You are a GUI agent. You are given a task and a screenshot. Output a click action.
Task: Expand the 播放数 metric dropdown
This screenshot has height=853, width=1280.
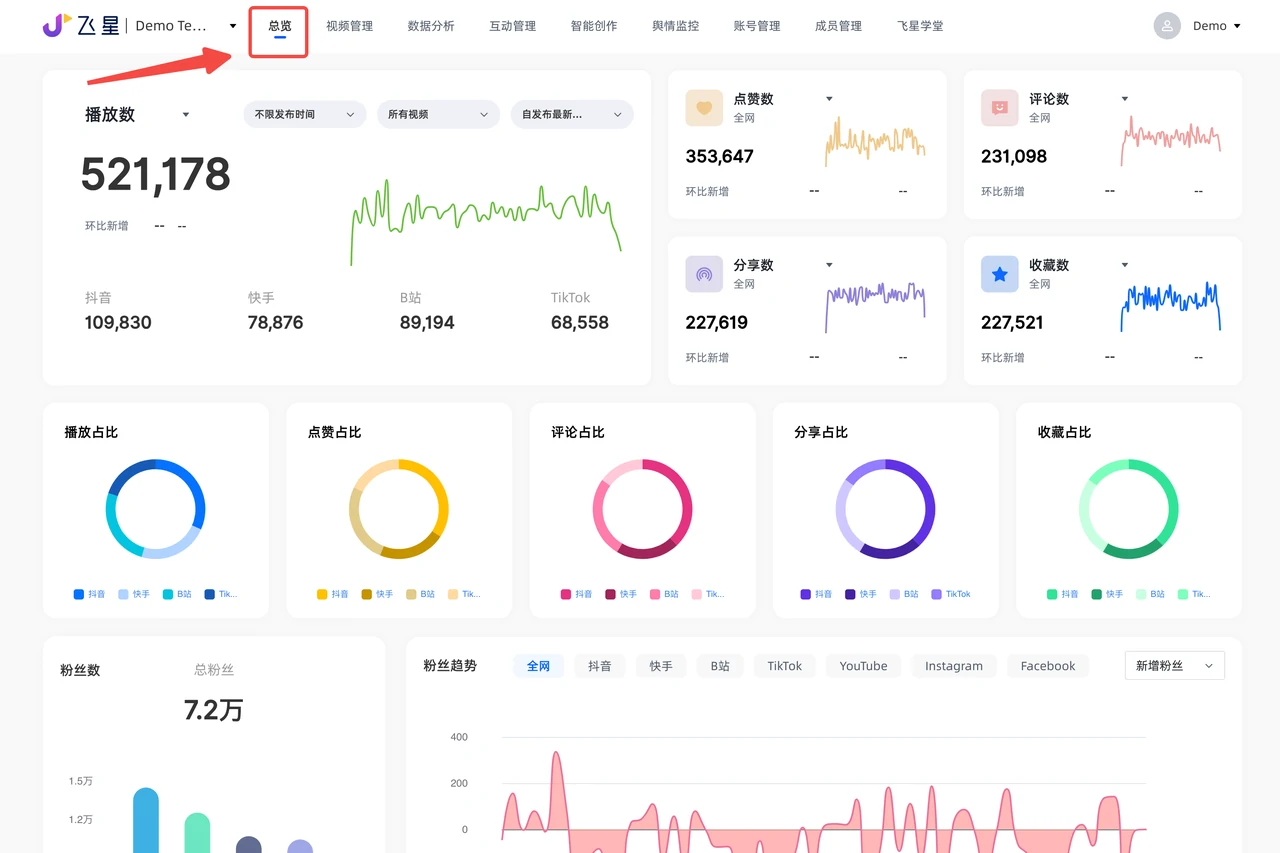pos(185,114)
